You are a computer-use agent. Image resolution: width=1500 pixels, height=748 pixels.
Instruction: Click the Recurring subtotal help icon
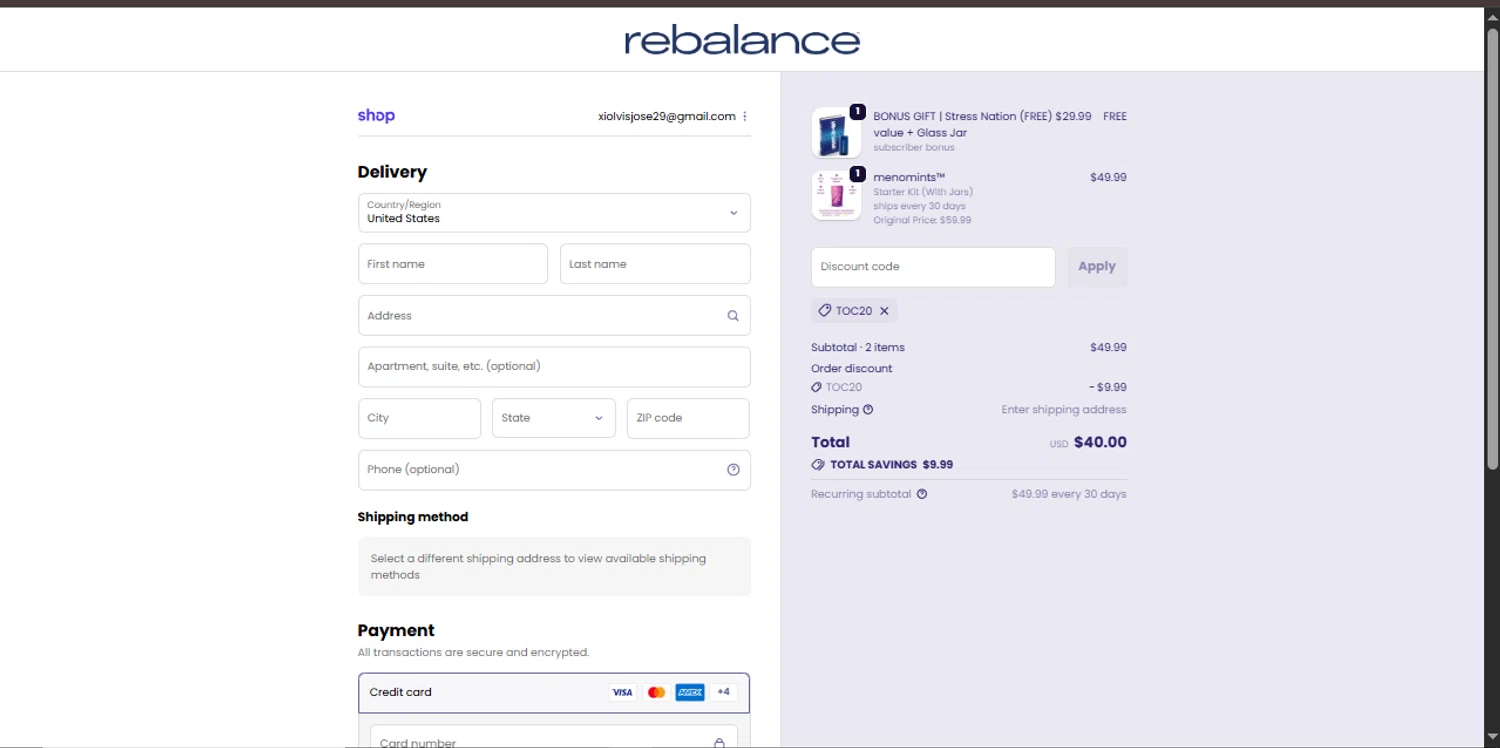pos(922,494)
